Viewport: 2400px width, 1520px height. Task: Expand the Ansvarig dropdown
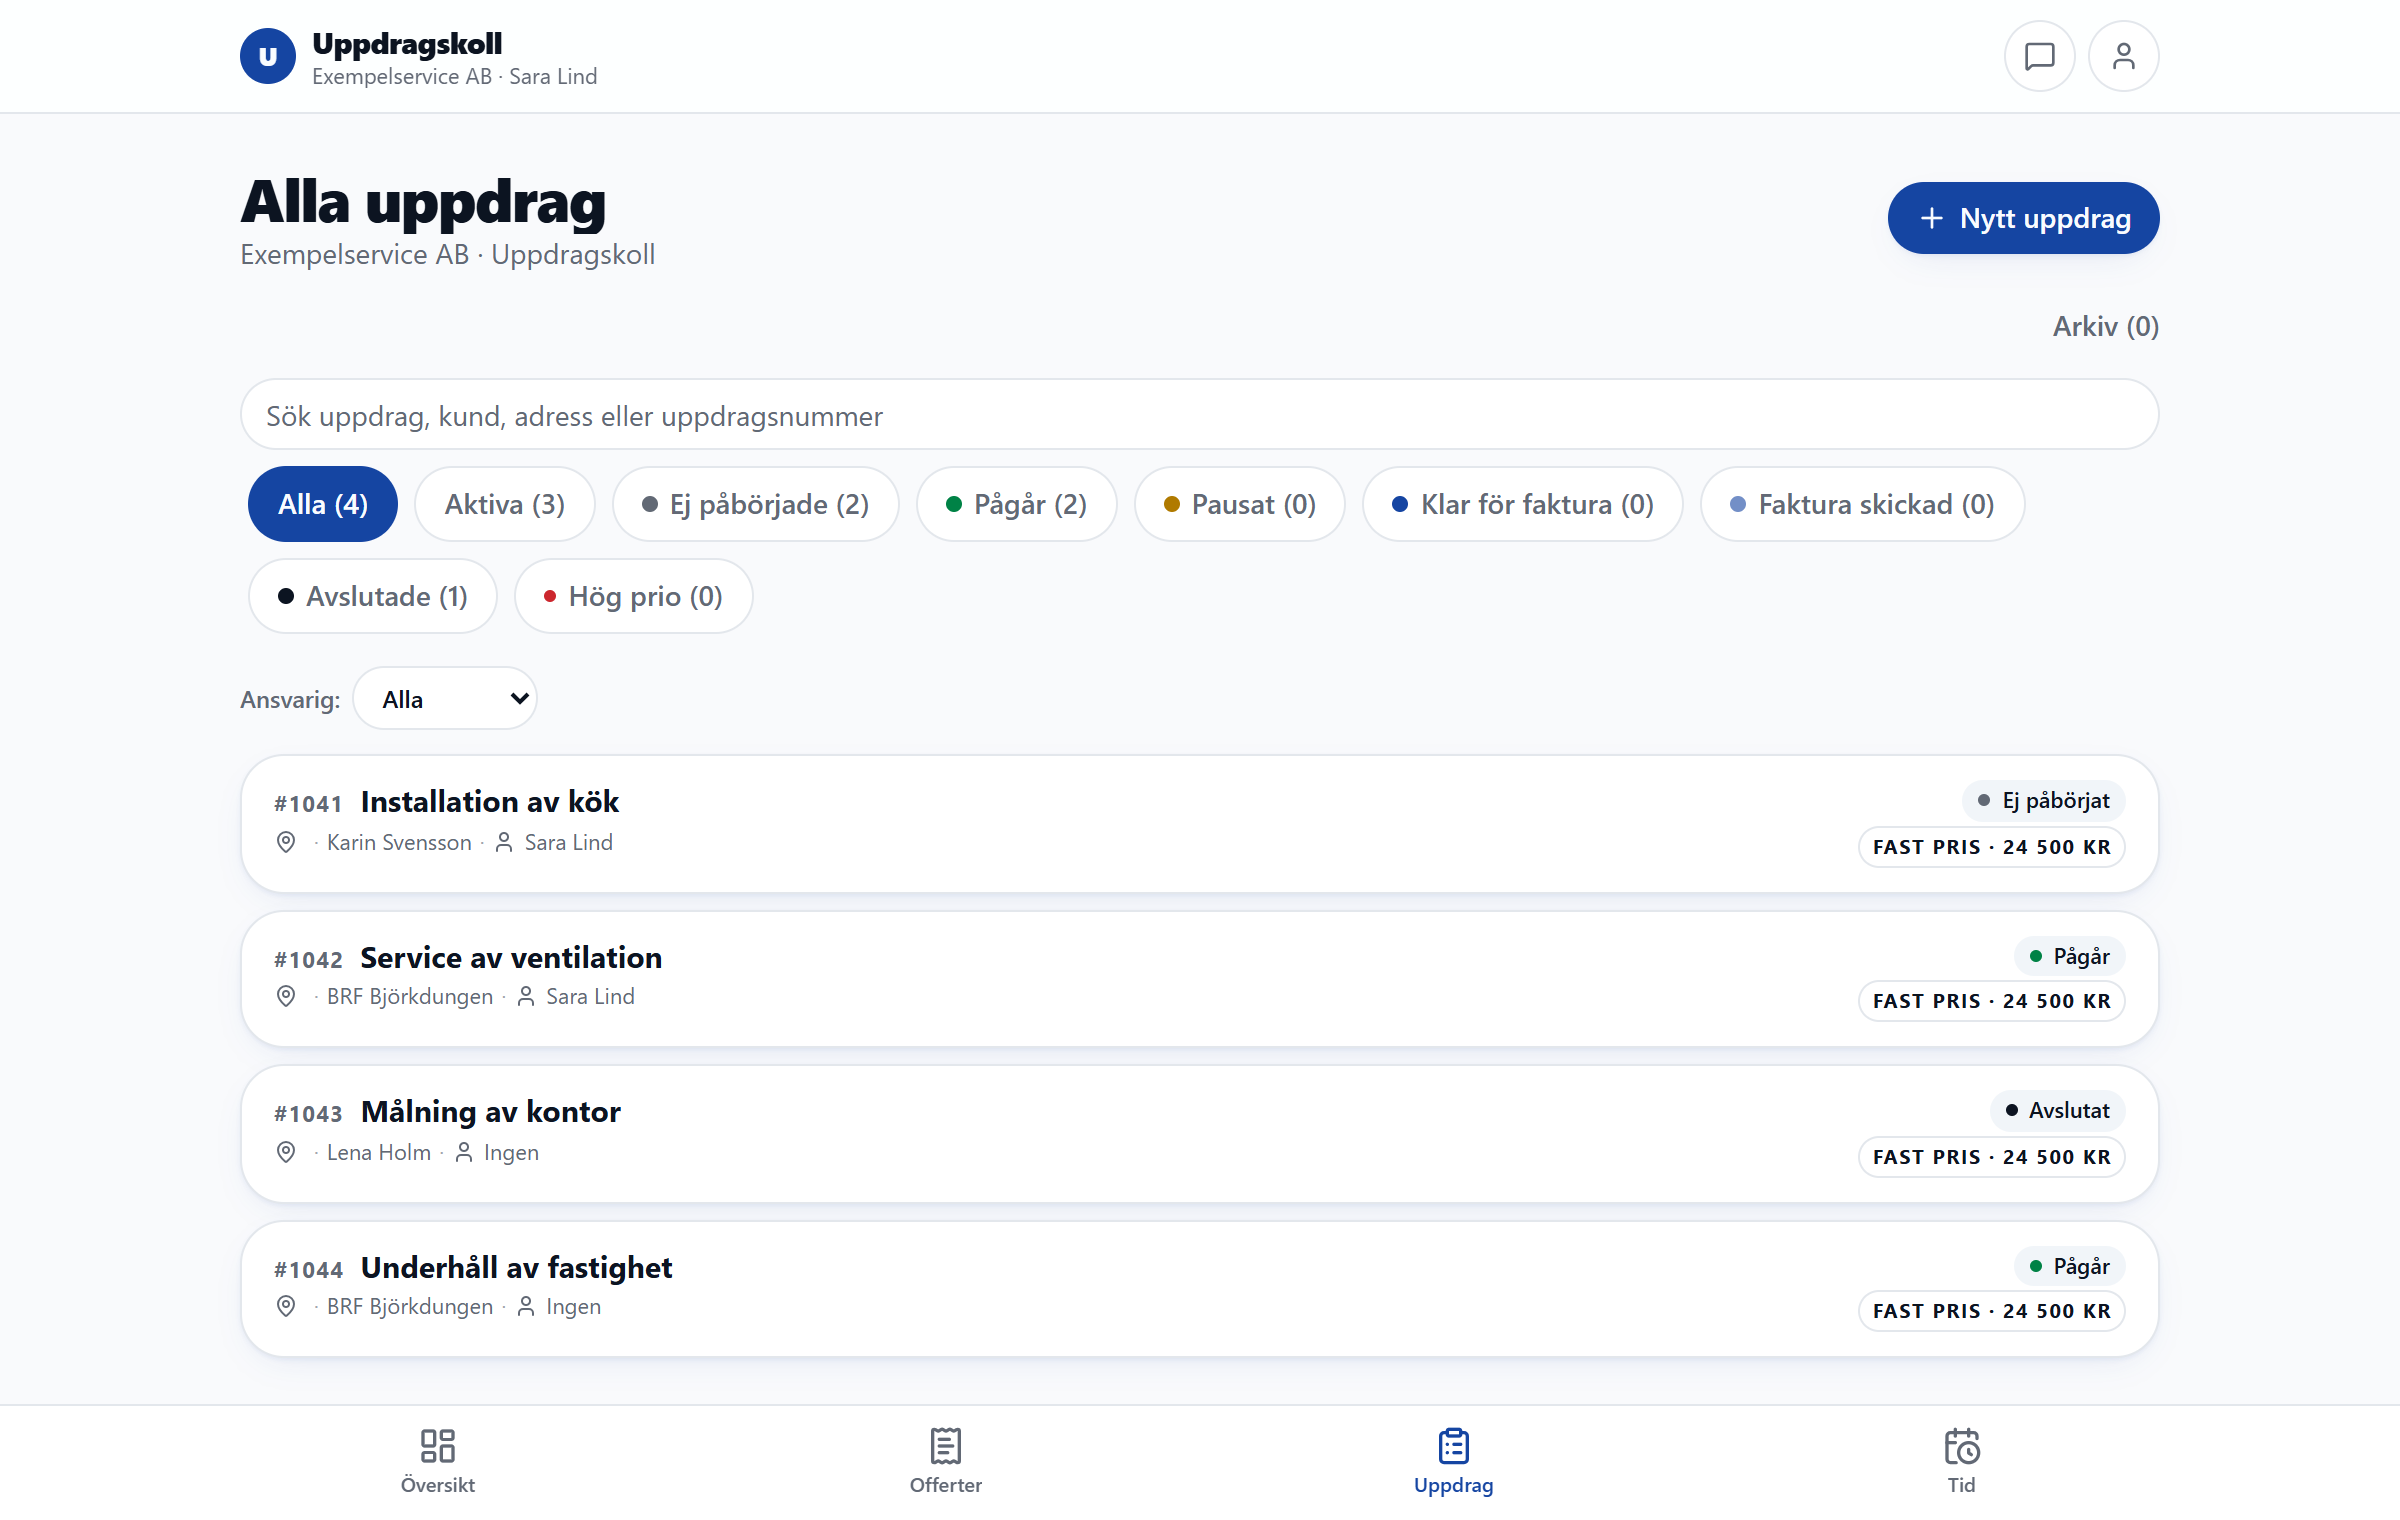(x=445, y=698)
